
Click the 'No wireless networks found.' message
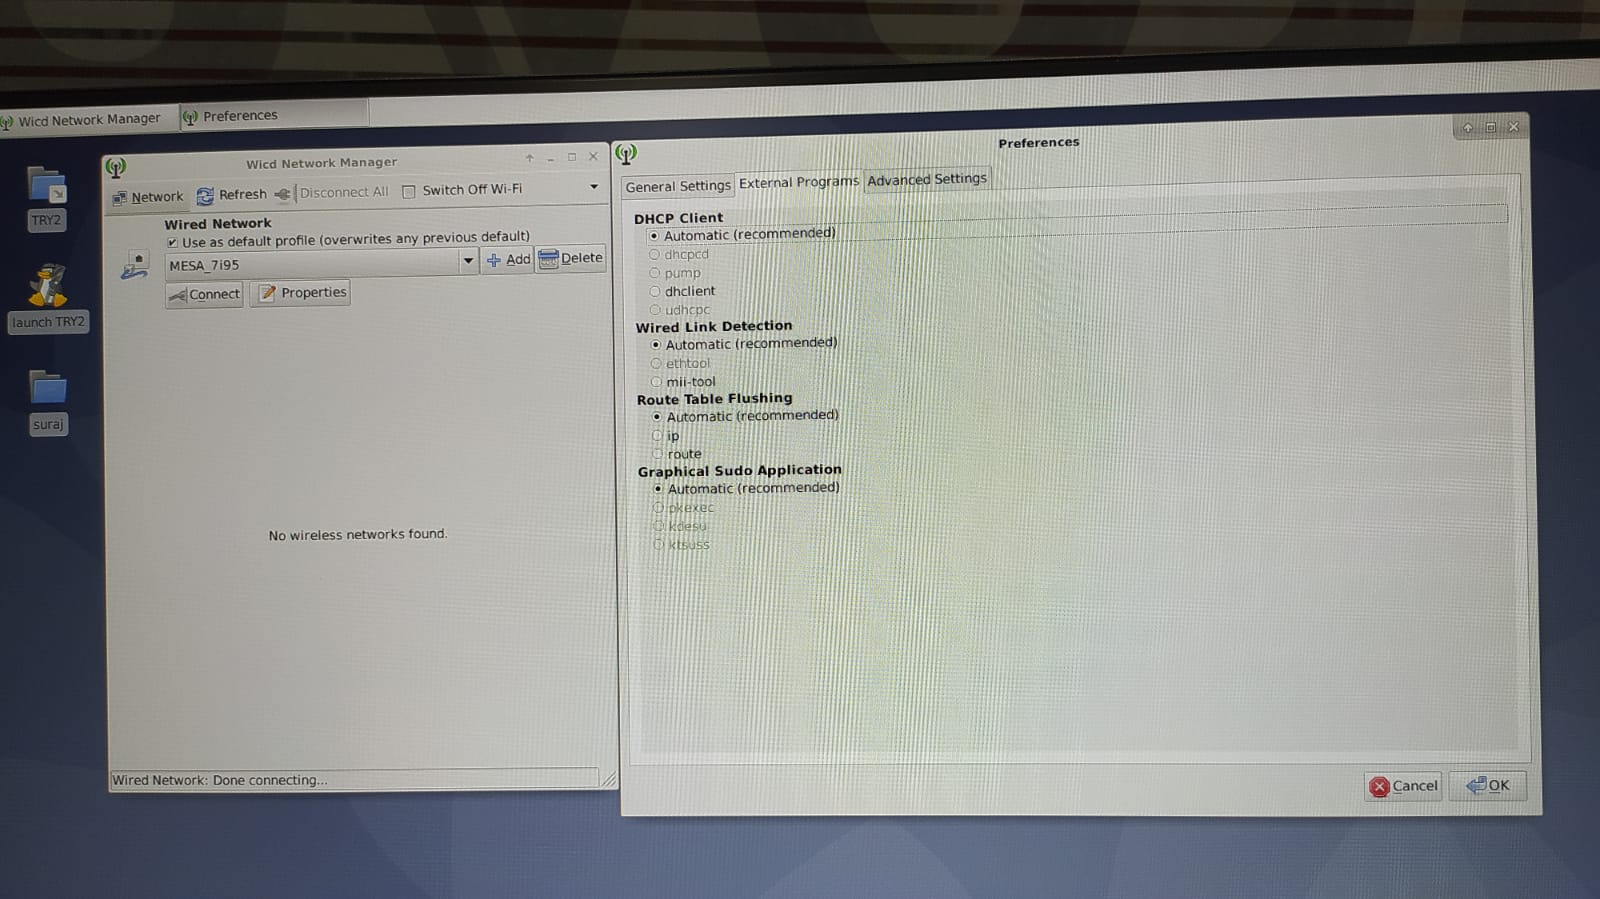click(x=357, y=535)
